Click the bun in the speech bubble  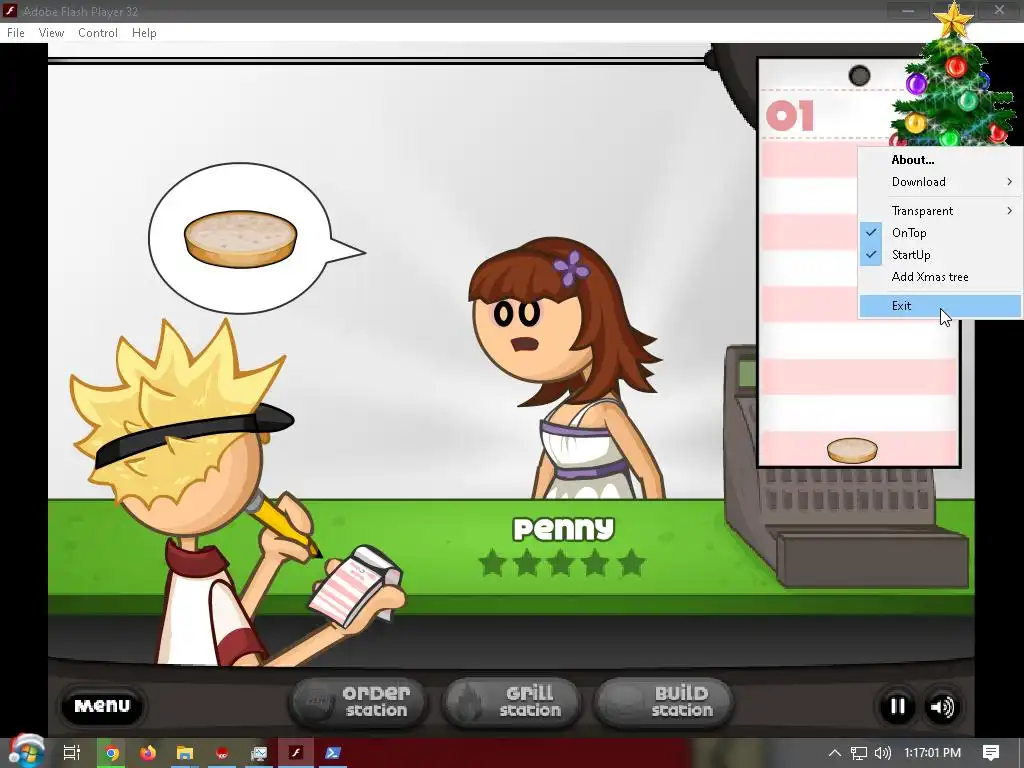pos(240,238)
